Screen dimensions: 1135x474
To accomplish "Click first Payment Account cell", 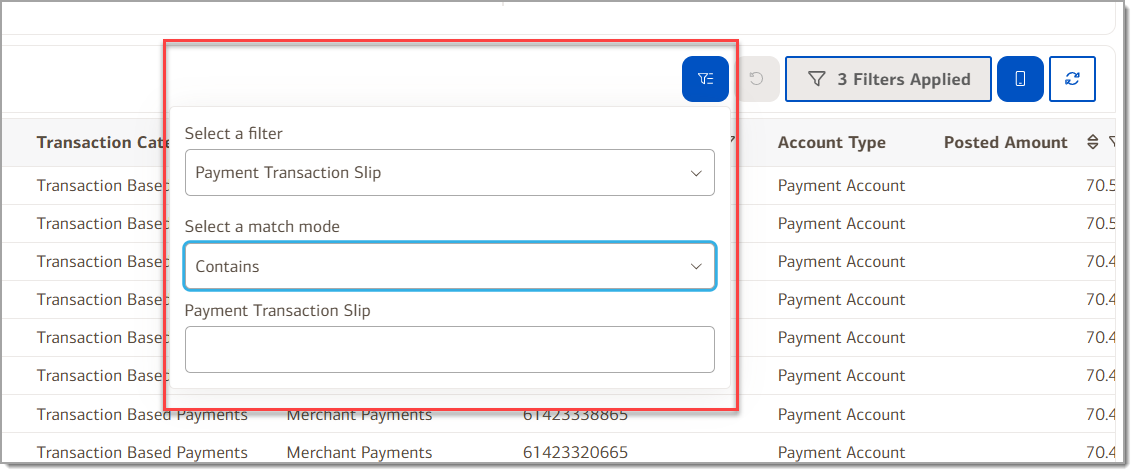I will tap(841, 186).
